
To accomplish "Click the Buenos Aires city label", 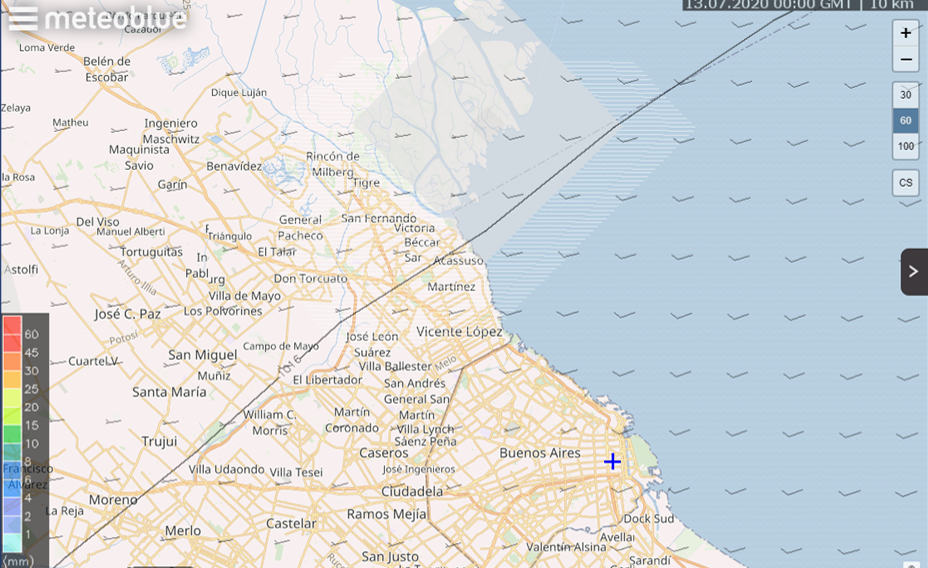I will coord(539,453).
